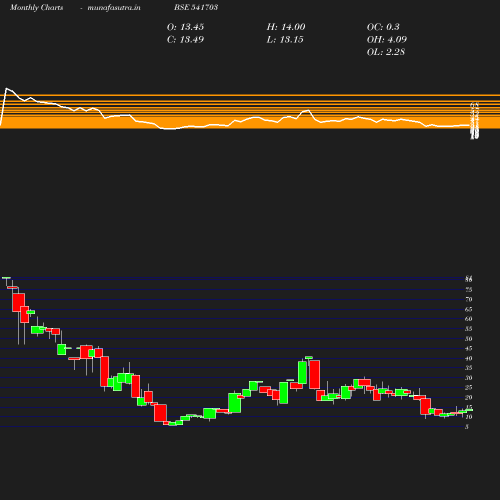Click the 55 price axis label
Image resolution: width=500 pixels, height=500 pixels.
coord(469,329)
